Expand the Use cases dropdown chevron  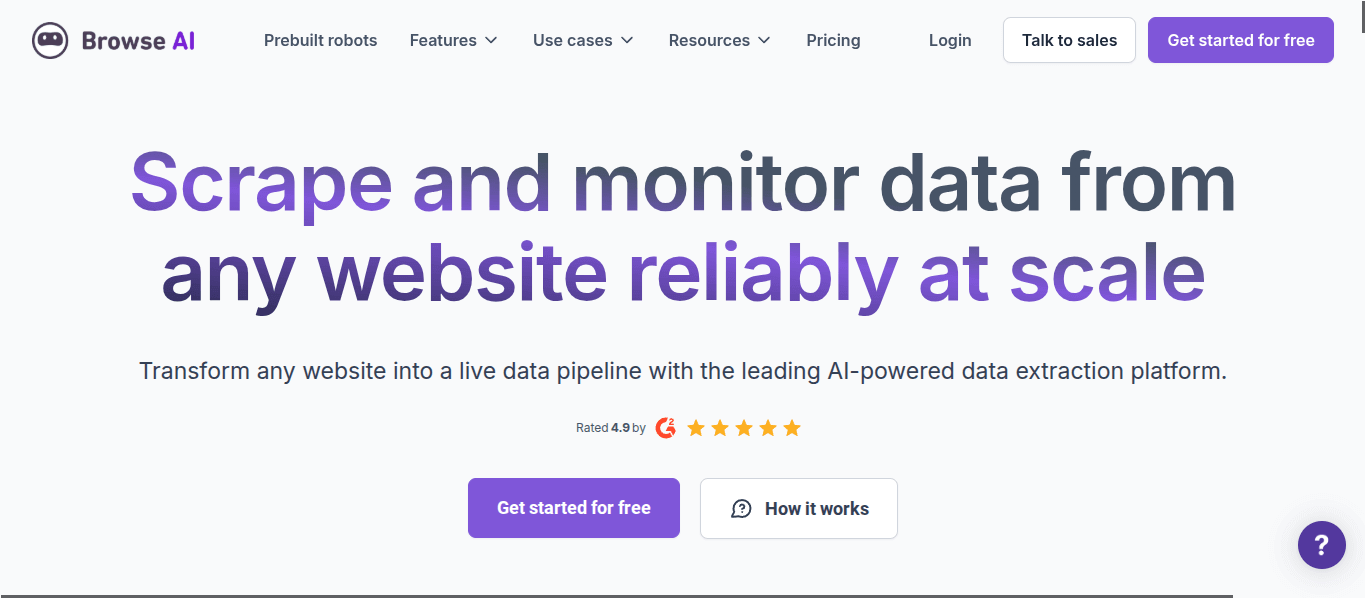(x=627, y=40)
